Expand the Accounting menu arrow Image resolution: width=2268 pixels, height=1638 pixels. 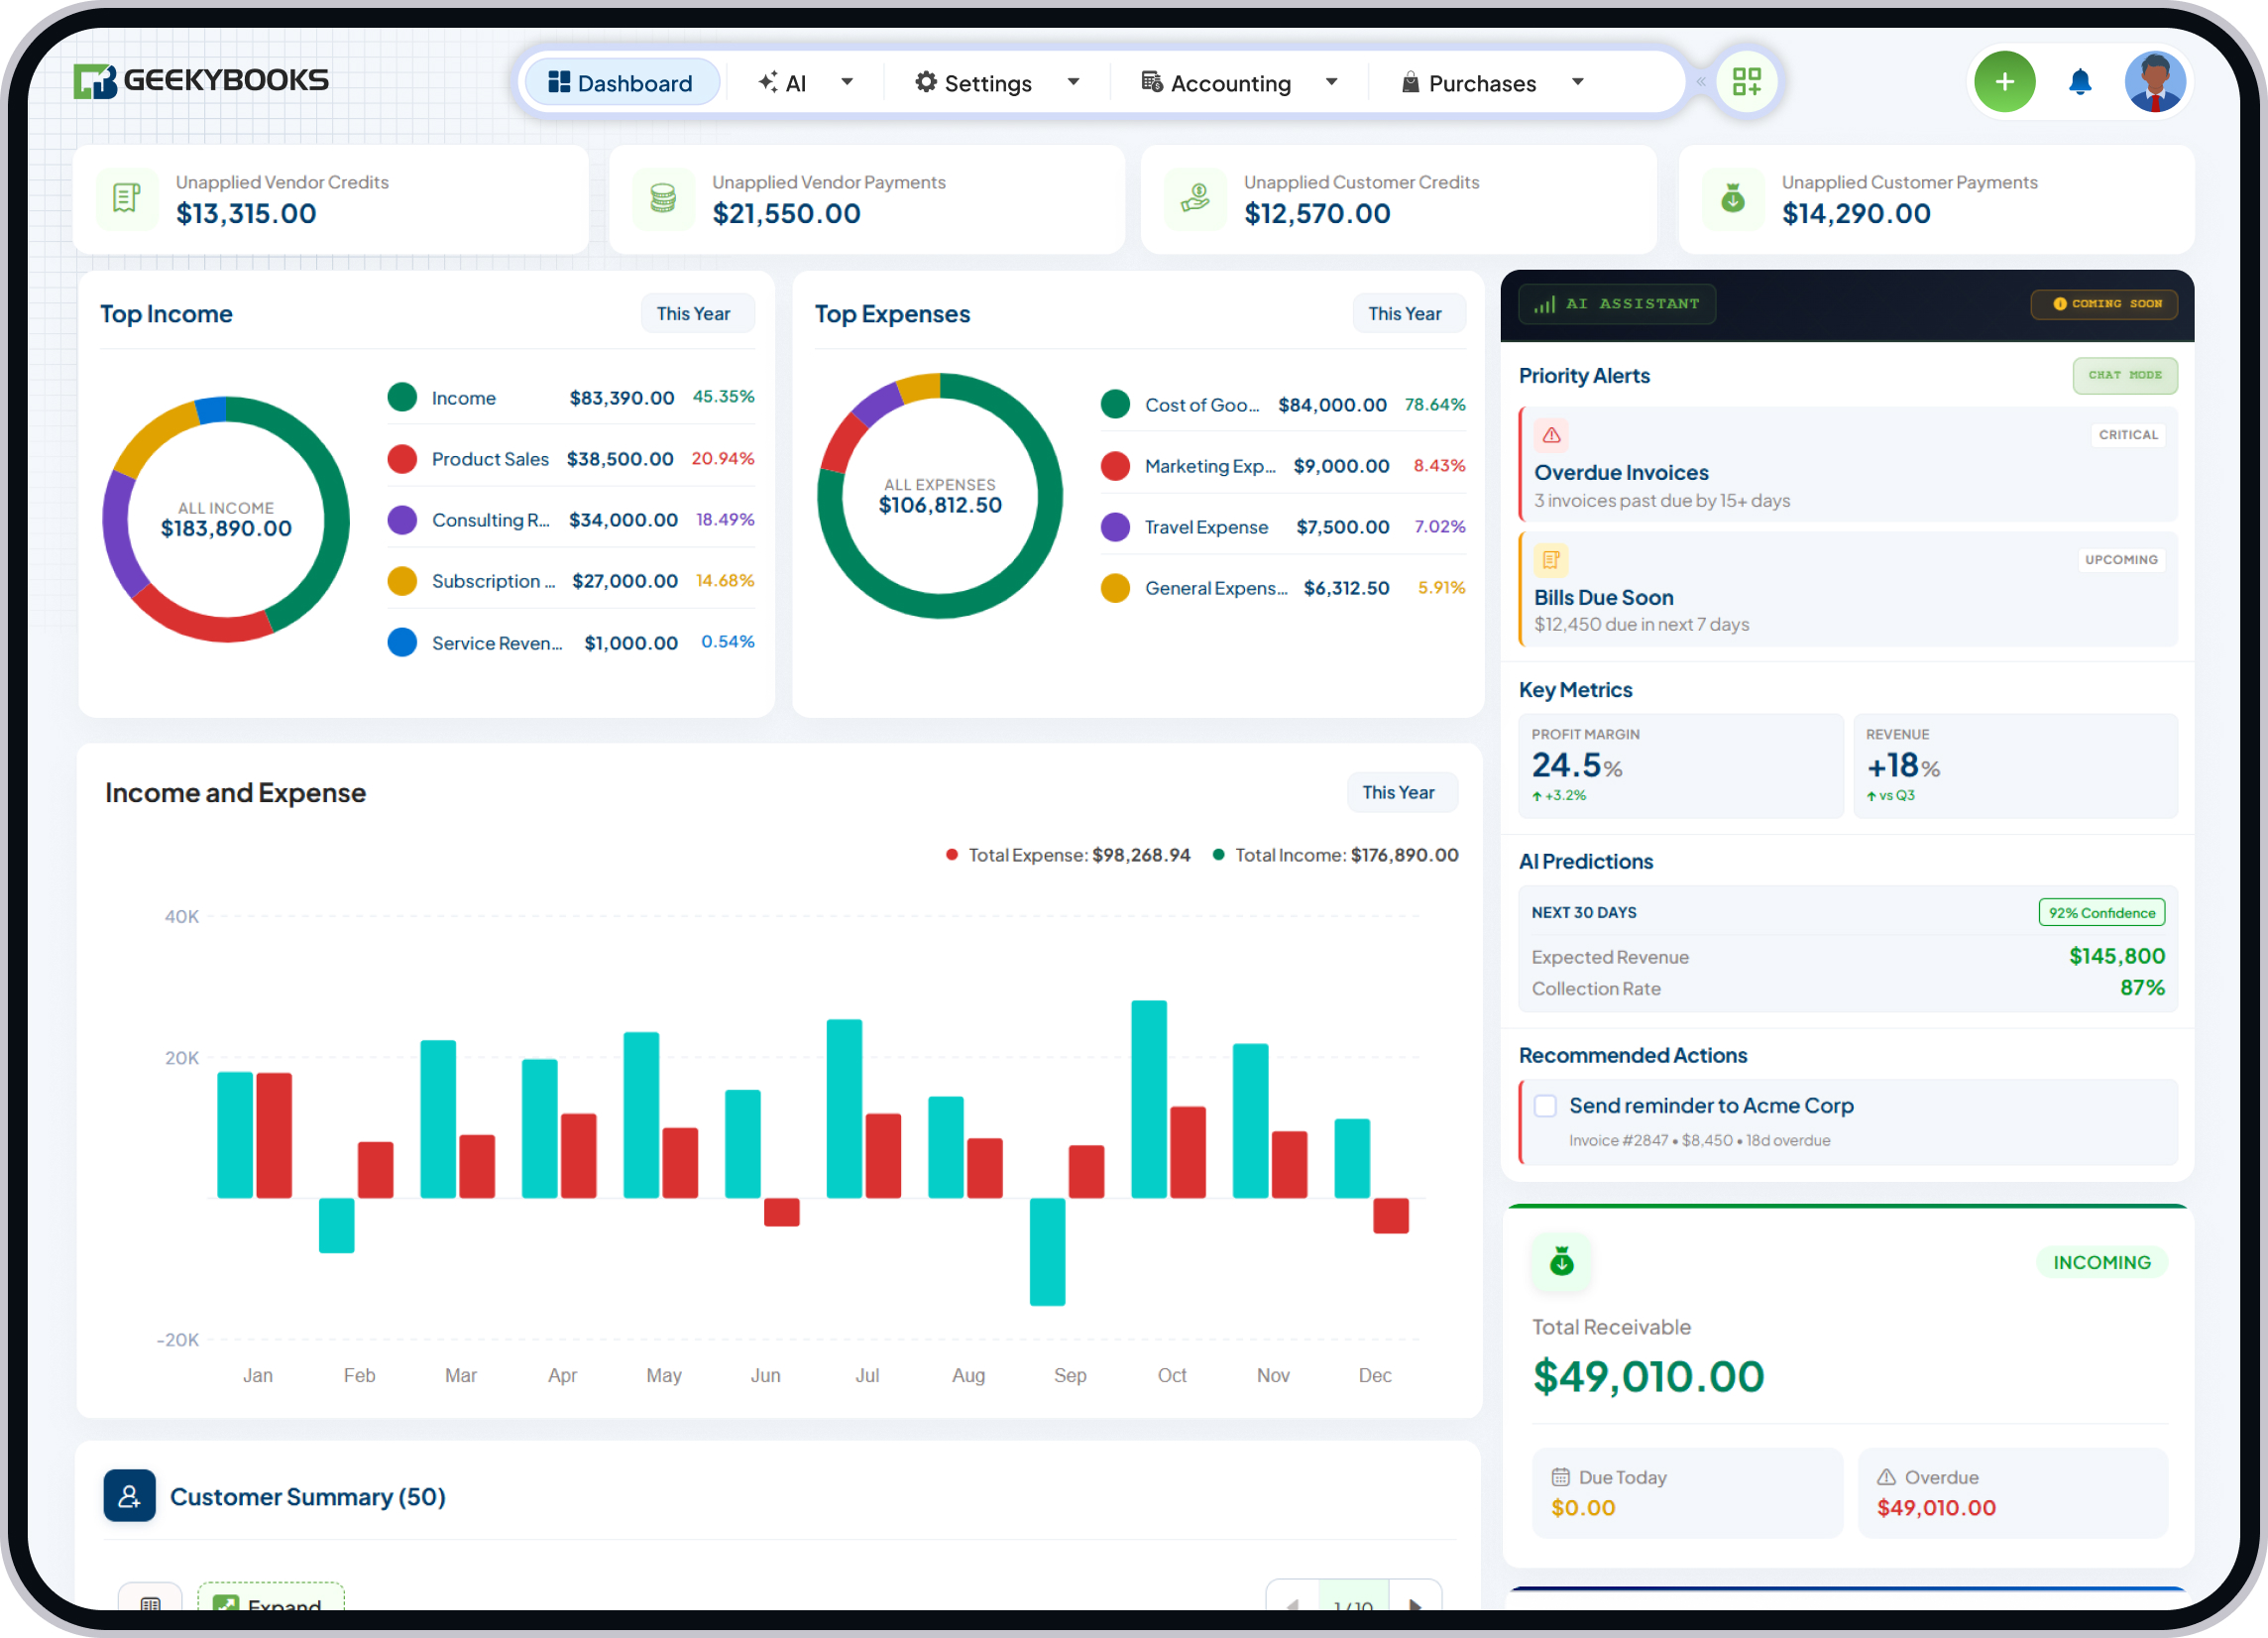(1332, 82)
